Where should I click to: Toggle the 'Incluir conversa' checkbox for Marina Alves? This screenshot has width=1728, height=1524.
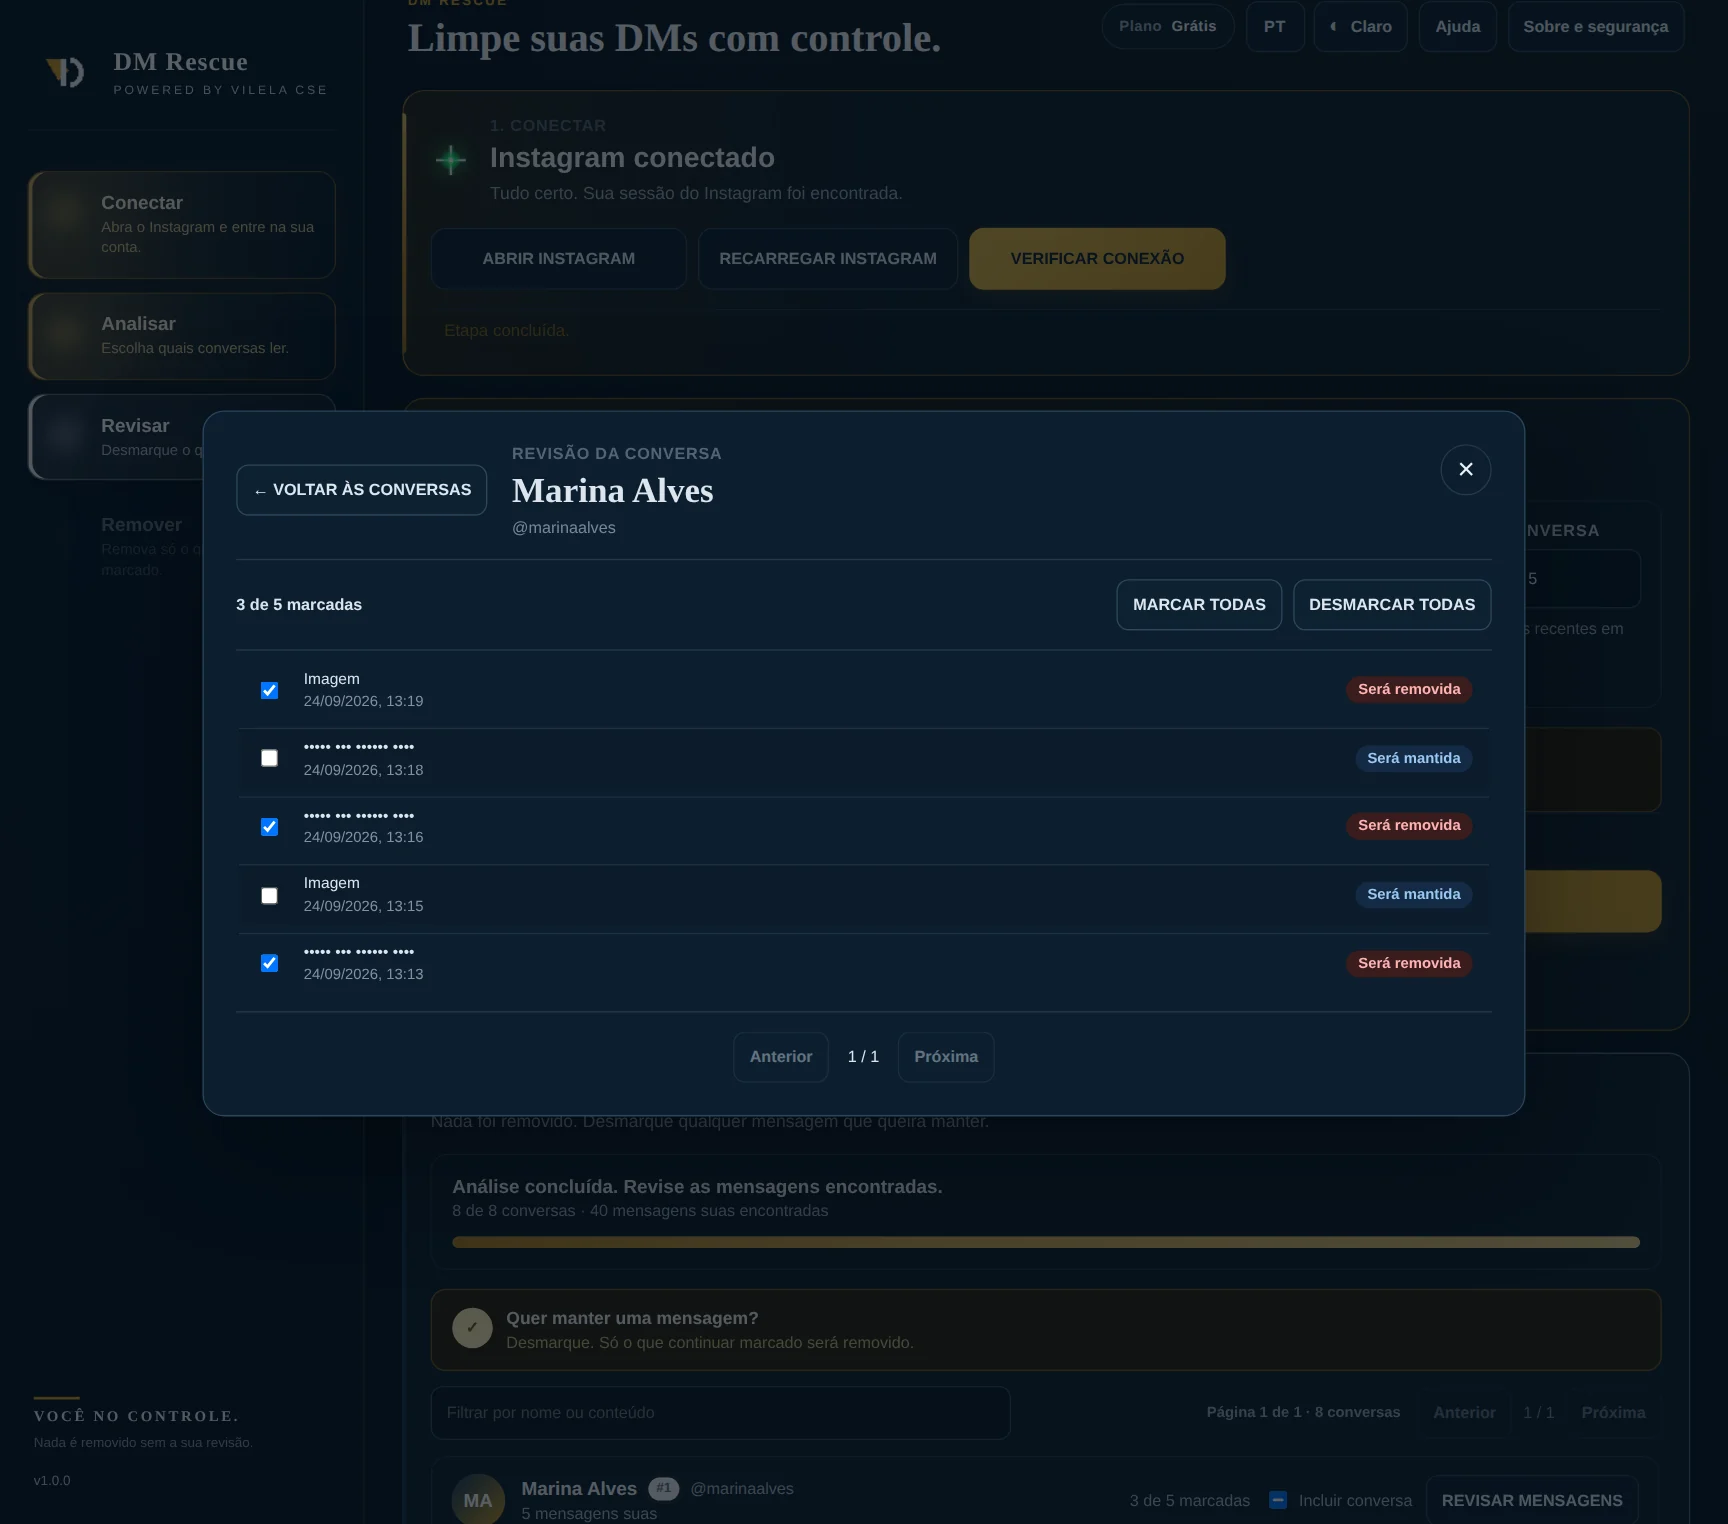pos(1278,1500)
